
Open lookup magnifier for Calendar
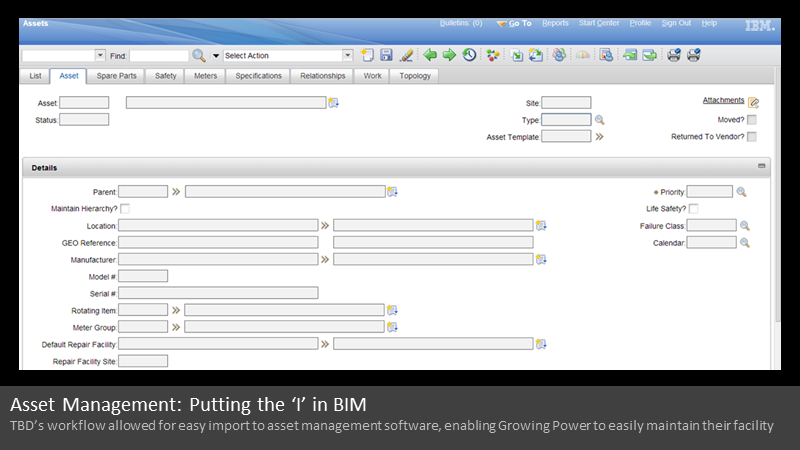[x=745, y=243]
